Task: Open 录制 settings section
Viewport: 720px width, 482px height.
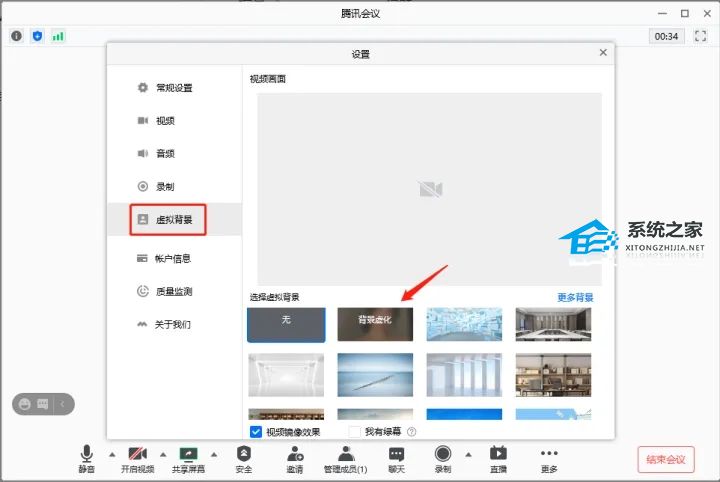Action: (x=174, y=186)
